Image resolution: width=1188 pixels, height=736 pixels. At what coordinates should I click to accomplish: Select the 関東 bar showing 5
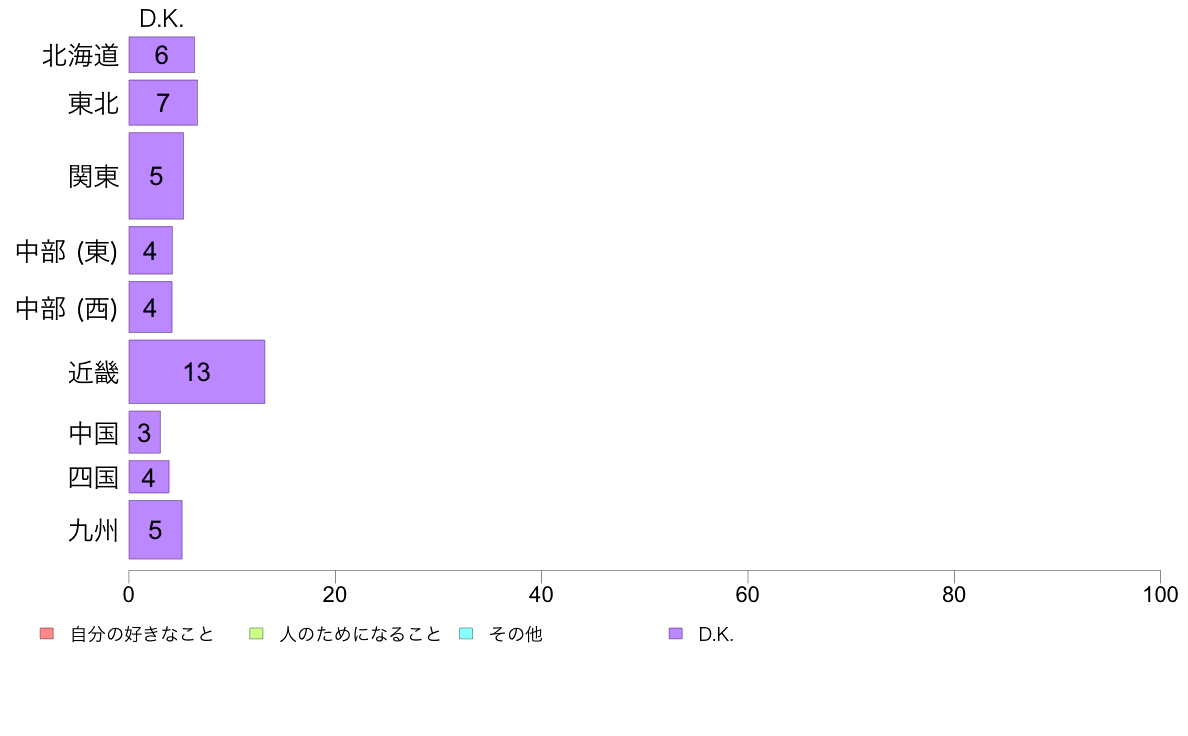[156, 176]
